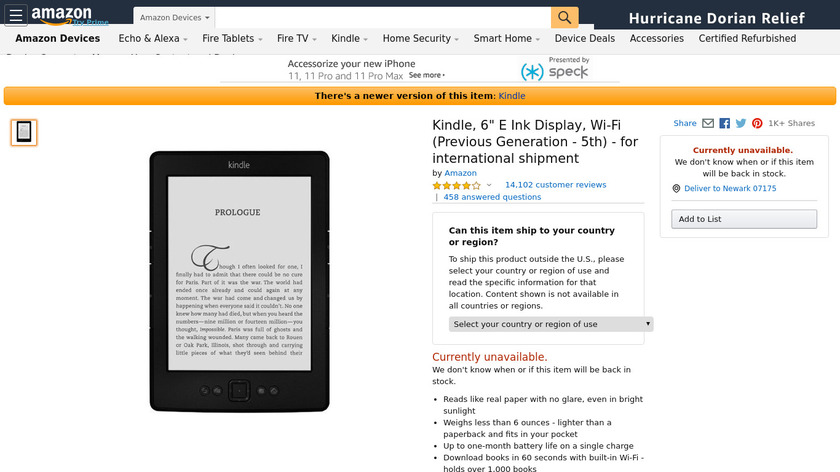Open Select your country or region dropdown
840x472 pixels.
[x=551, y=324]
